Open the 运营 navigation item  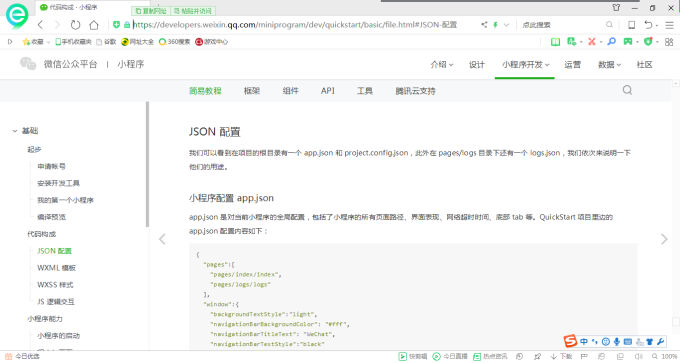pos(572,65)
